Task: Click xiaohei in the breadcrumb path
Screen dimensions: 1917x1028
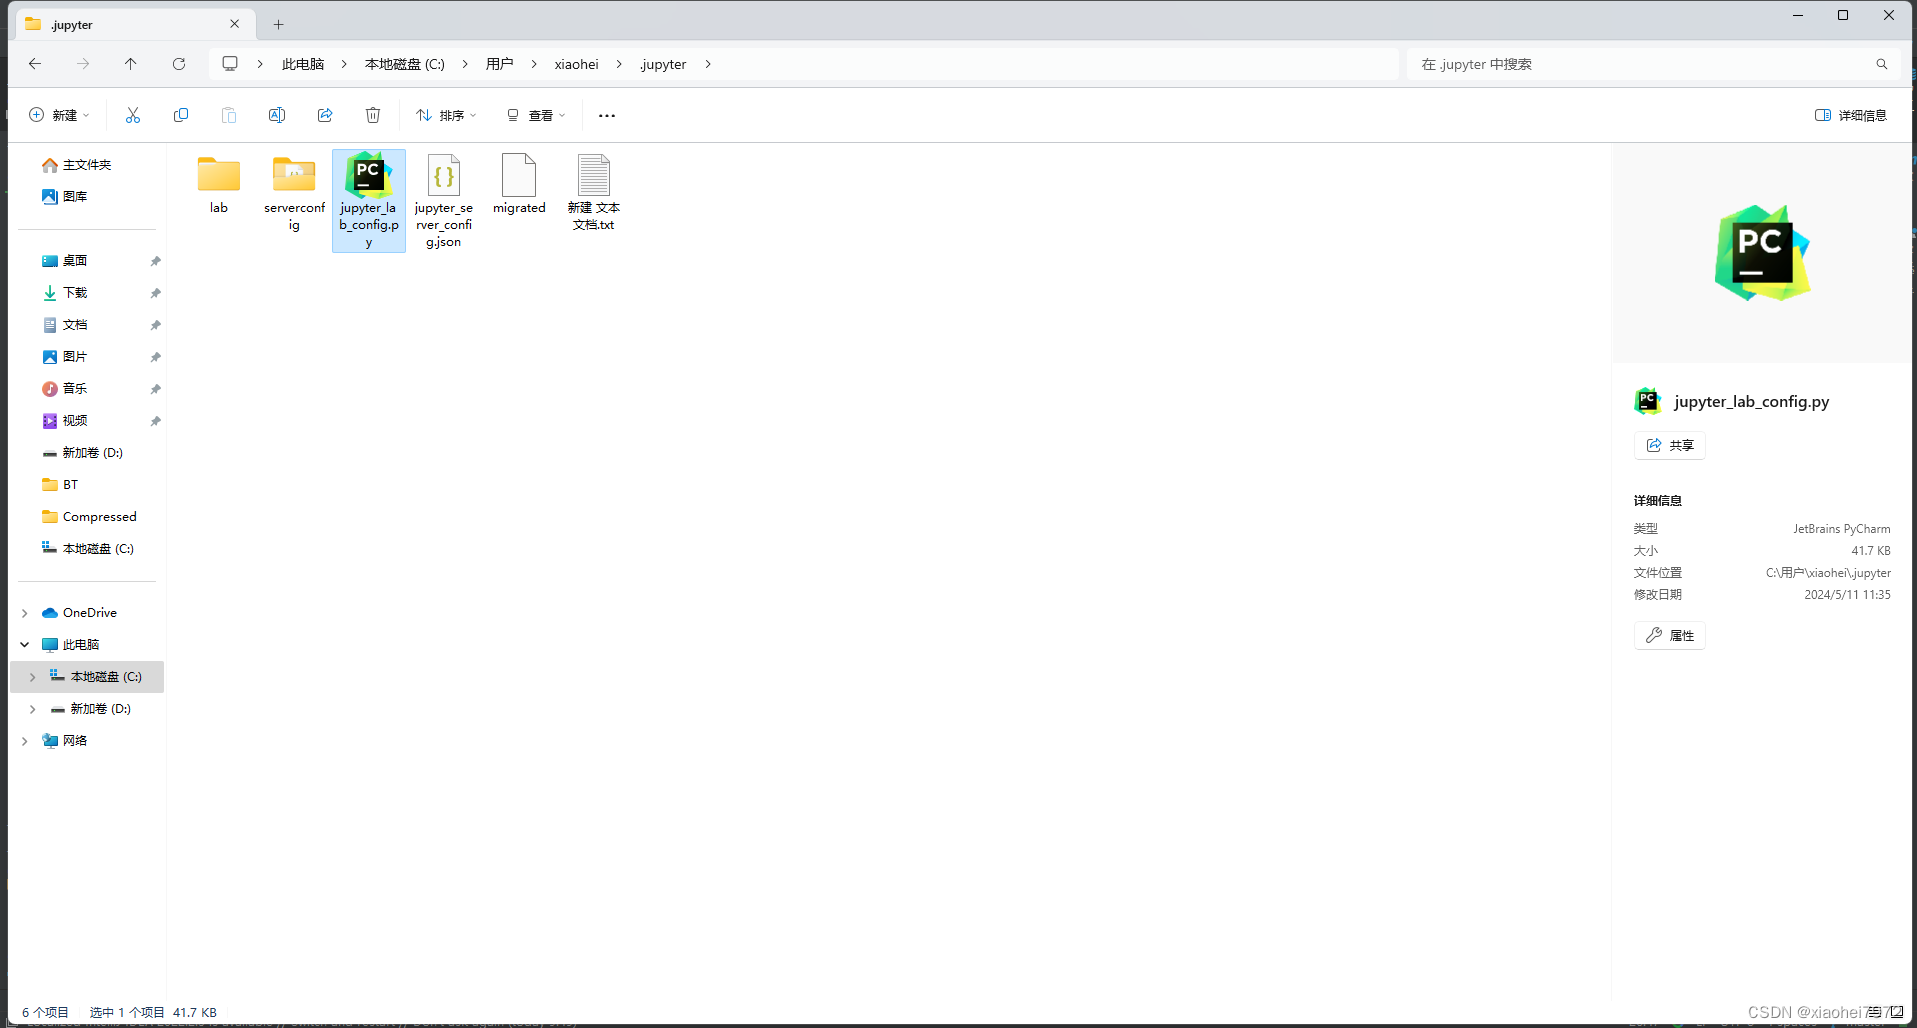Action: (576, 63)
